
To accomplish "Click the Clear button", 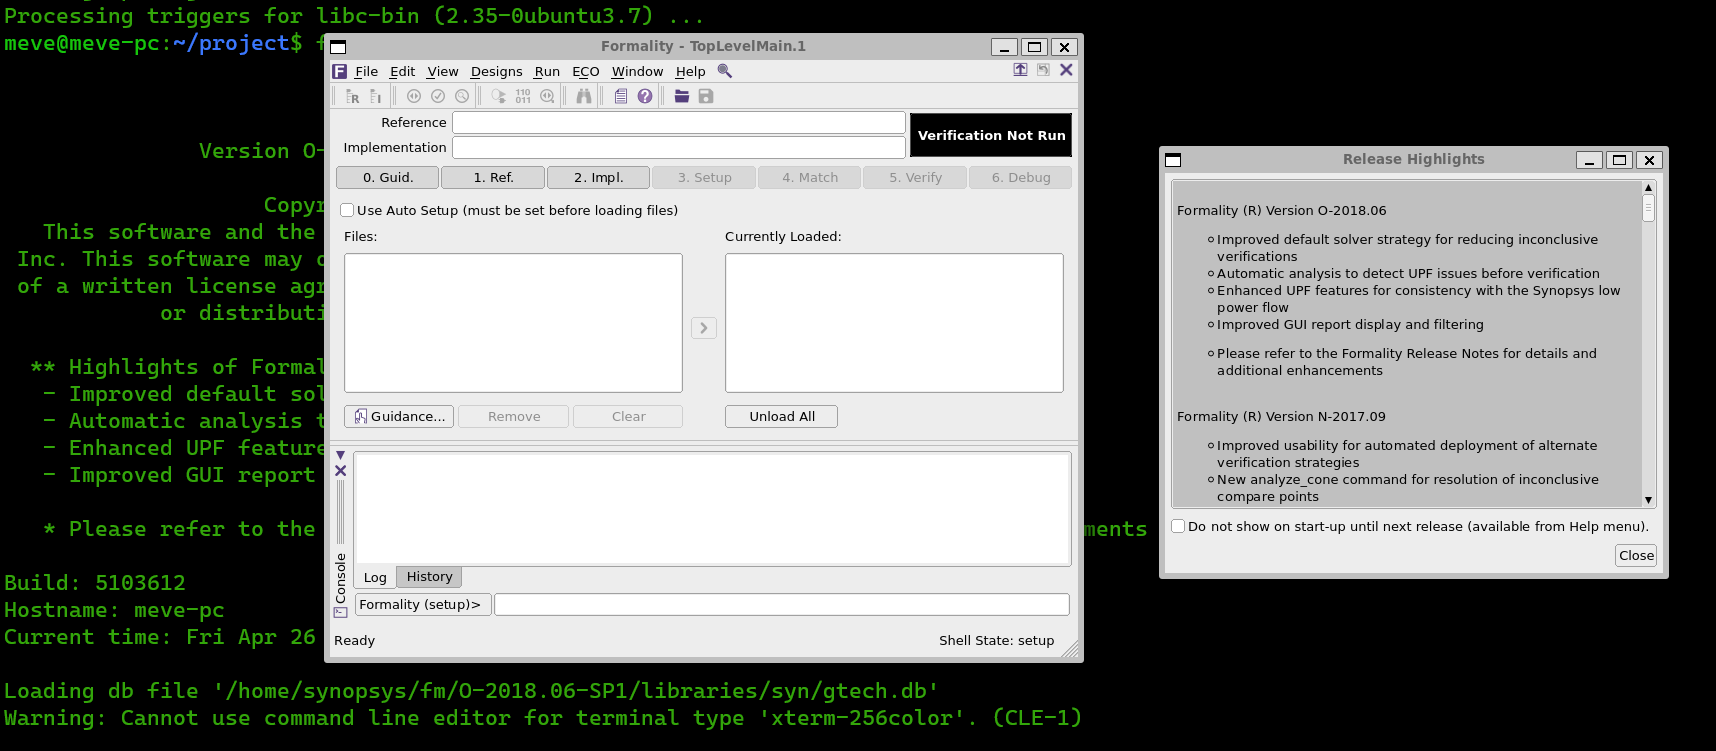I will tap(628, 416).
